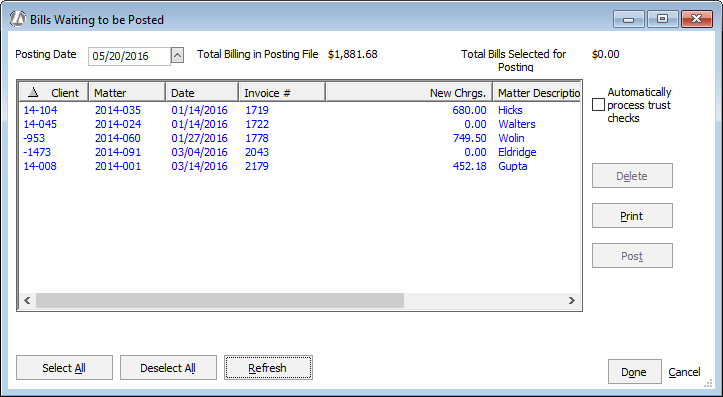
Task: Click date 01/27/2016 cell
Action: (200, 138)
